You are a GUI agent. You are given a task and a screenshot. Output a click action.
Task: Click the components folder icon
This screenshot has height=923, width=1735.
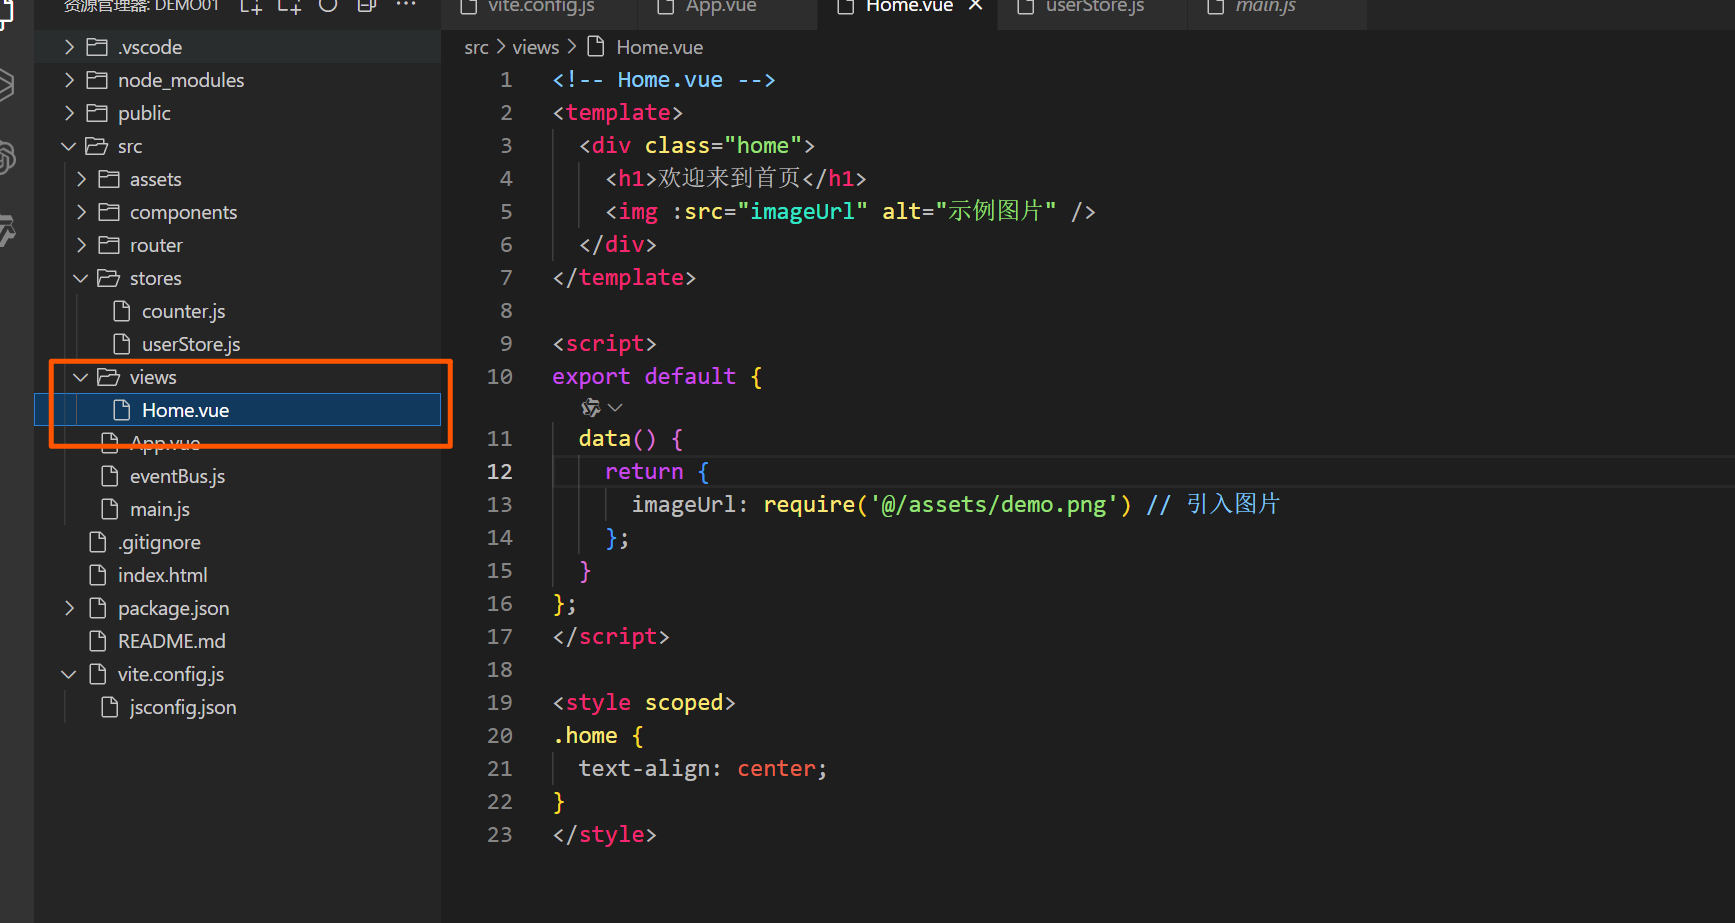point(109,212)
